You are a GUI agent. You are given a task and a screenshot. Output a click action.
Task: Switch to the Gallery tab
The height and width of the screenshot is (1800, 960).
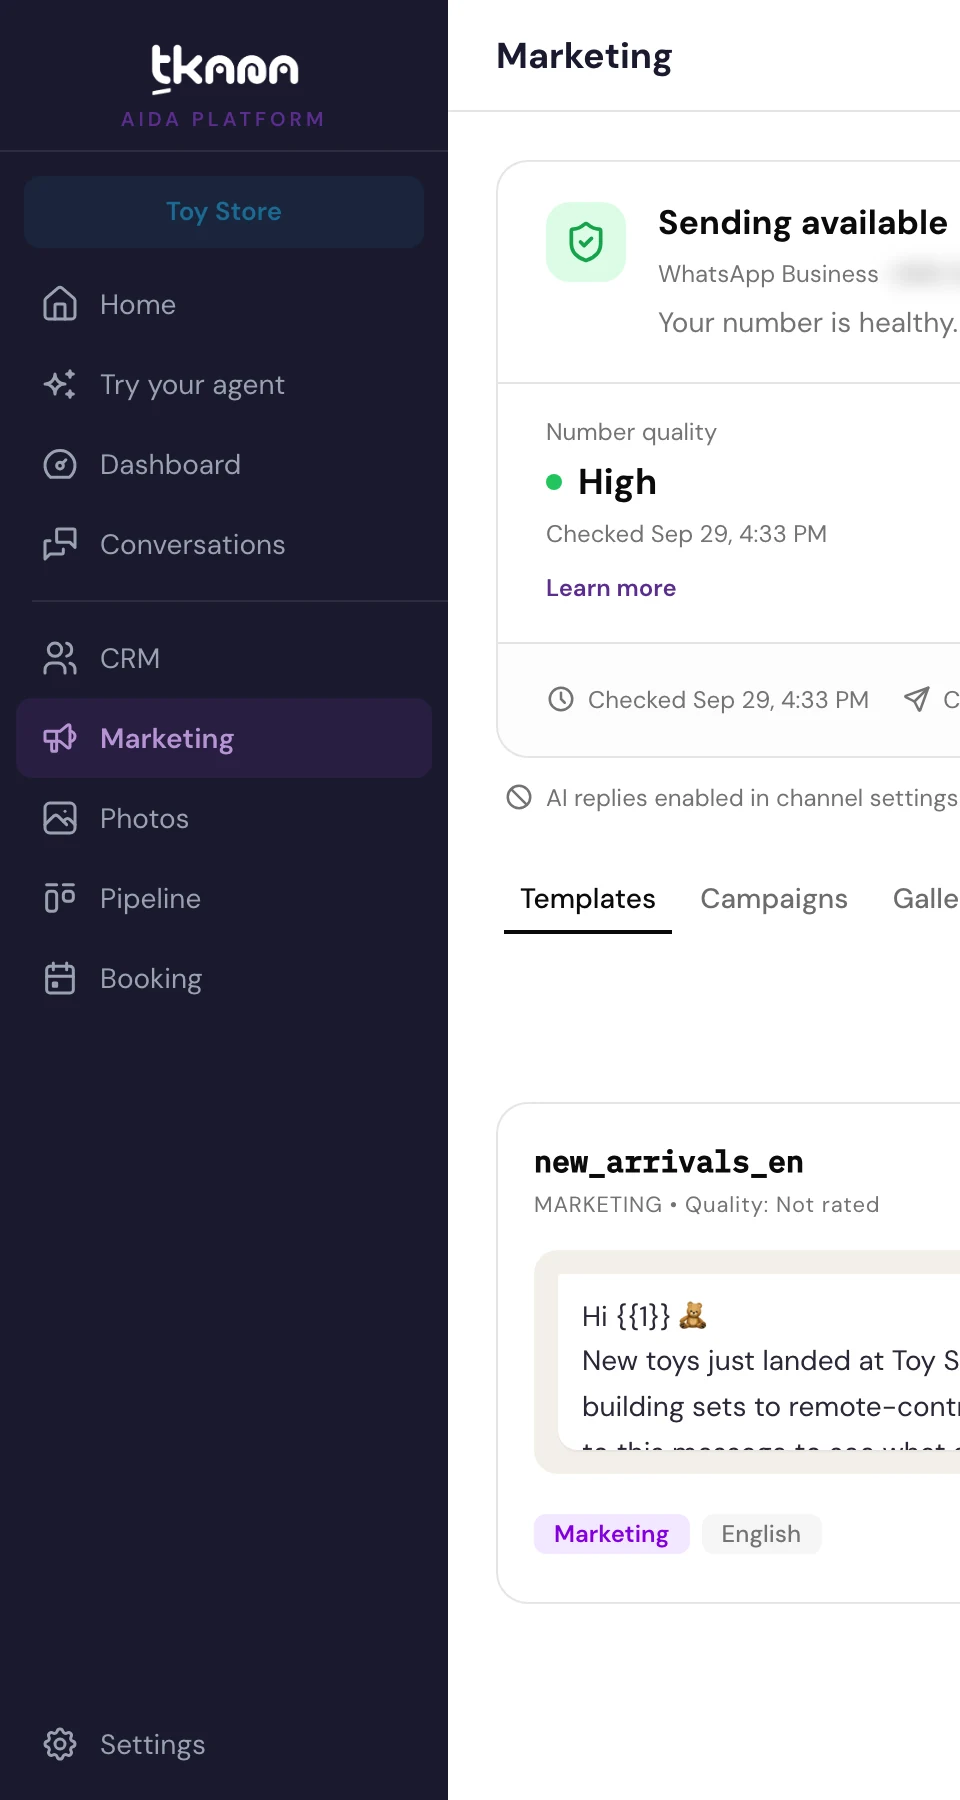click(x=926, y=899)
